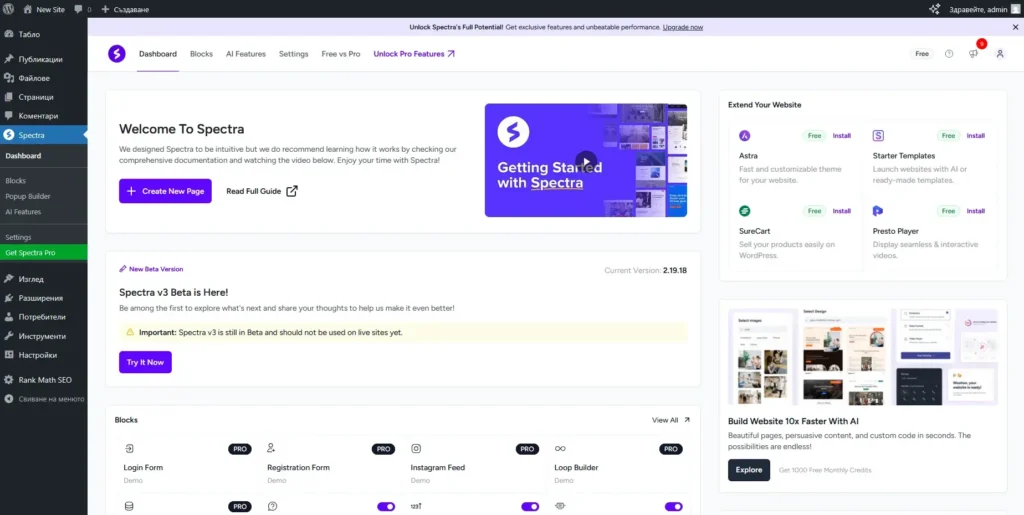Screen dimensions: 1024x515
Task: Click the Try It Now button
Action: [x=145, y=362]
